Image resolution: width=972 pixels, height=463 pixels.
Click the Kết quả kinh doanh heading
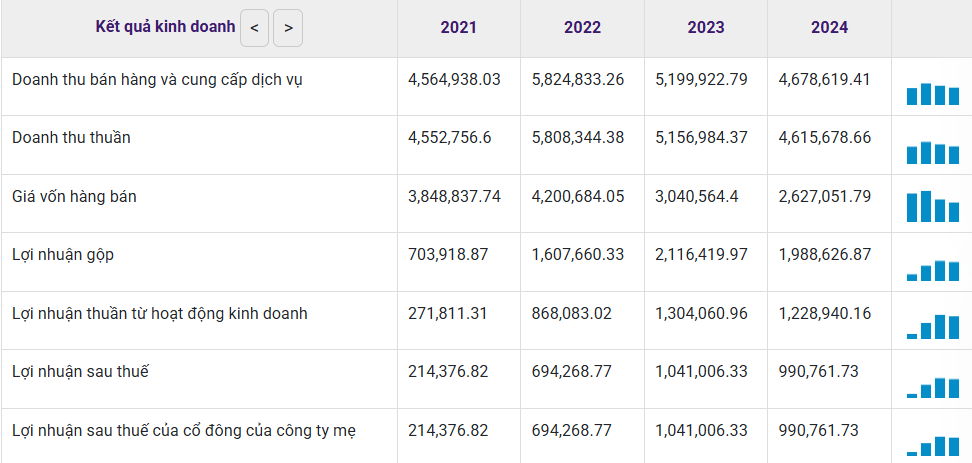(x=165, y=27)
